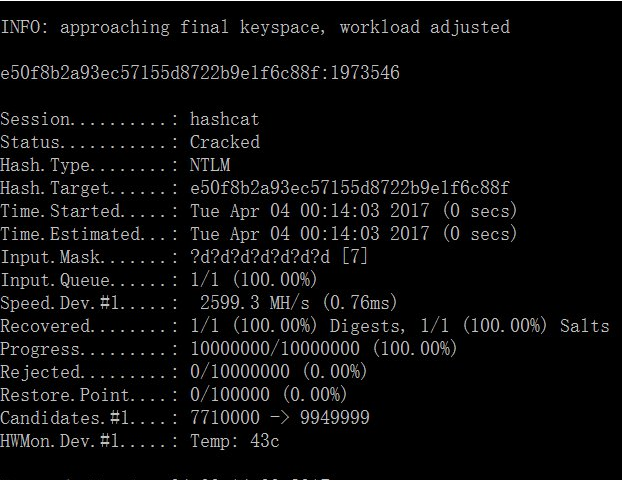Click the Hash.Type value NTLM

coord(210,165)
